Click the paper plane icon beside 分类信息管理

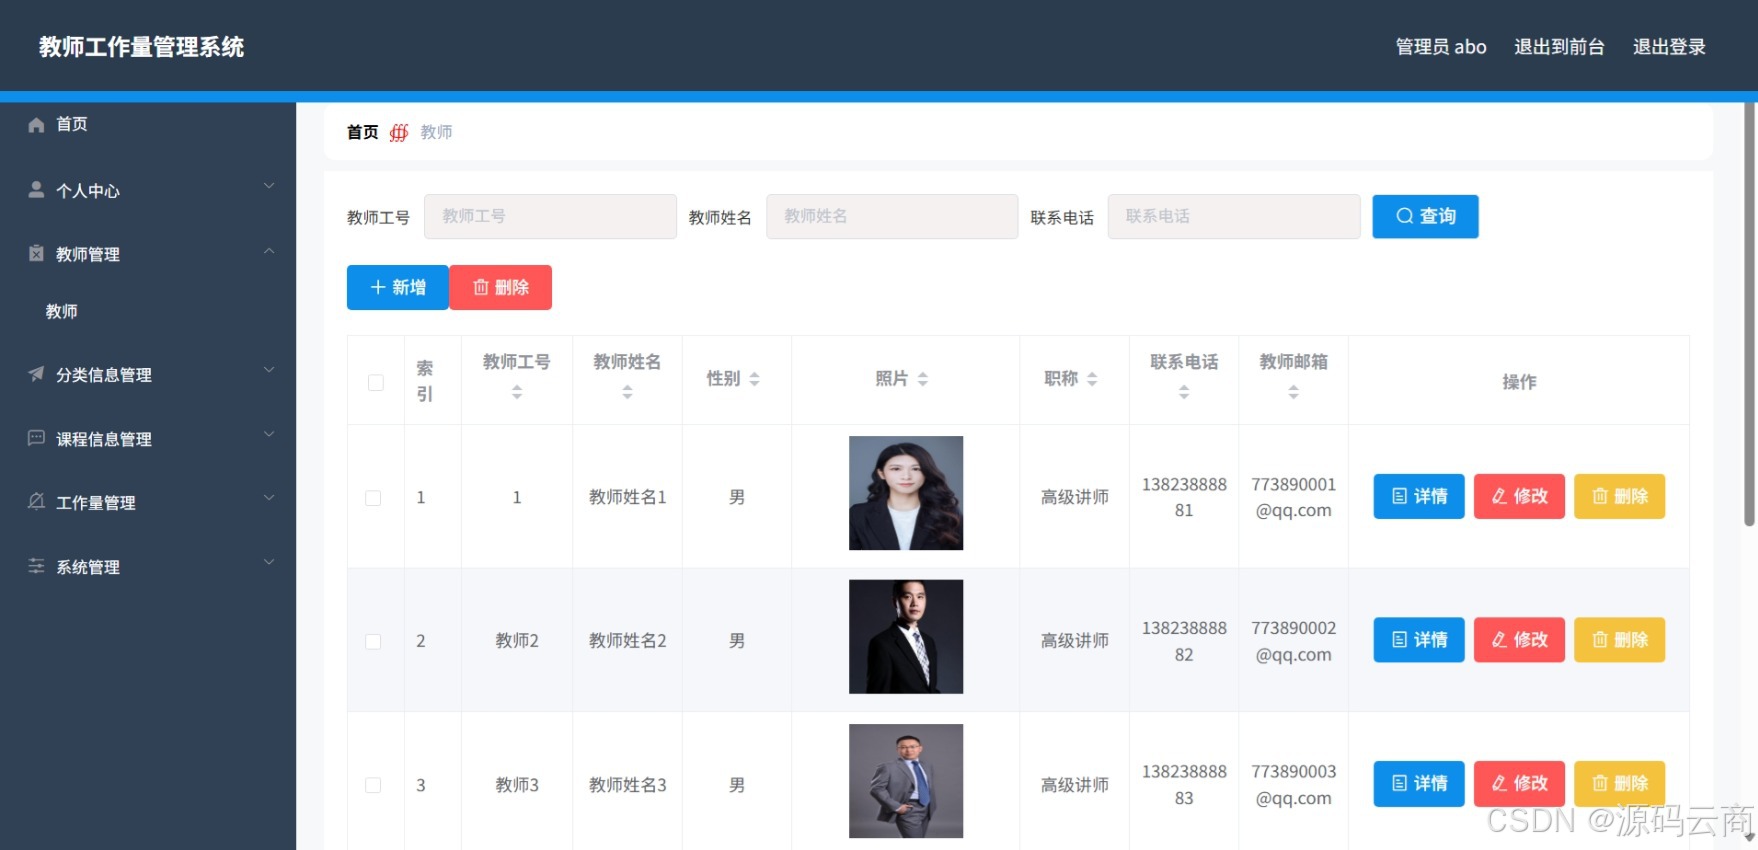(x=37, y=374)
